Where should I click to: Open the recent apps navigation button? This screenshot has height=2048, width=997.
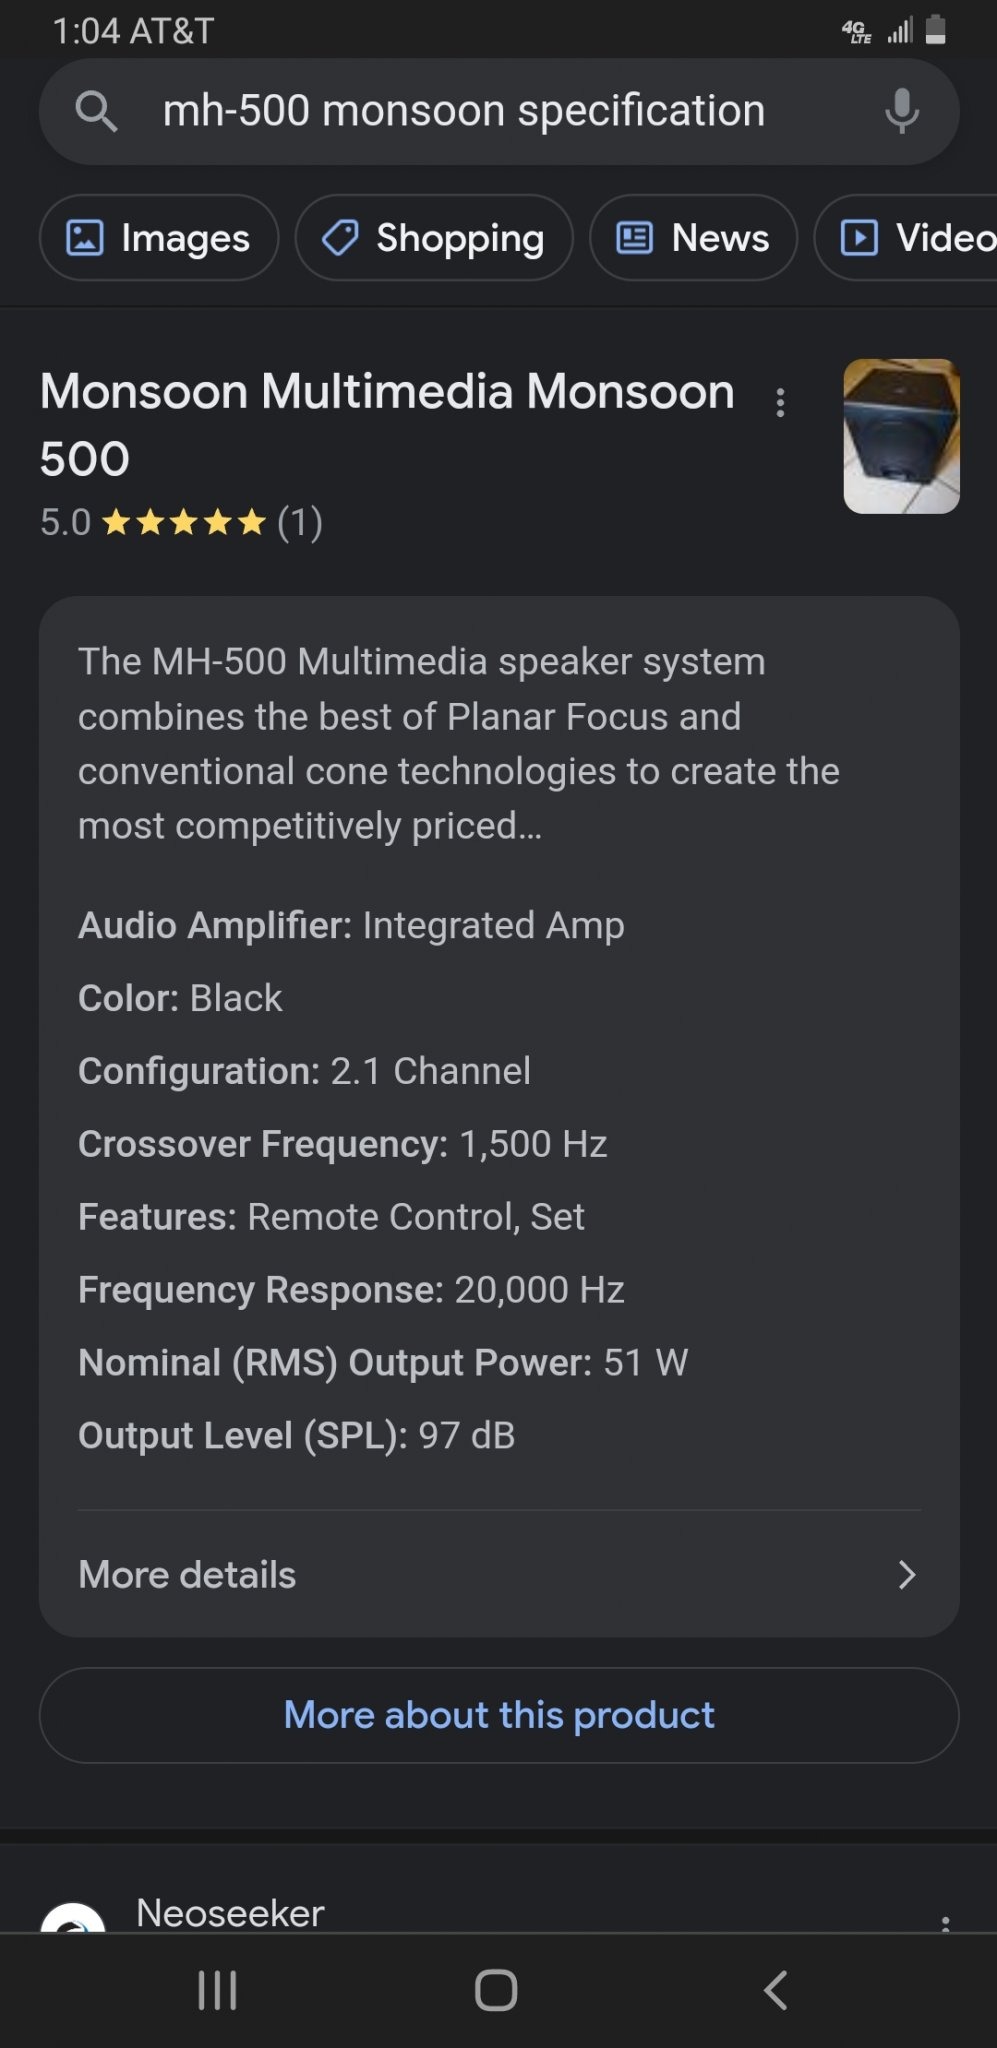click(x=217, y=1990)
